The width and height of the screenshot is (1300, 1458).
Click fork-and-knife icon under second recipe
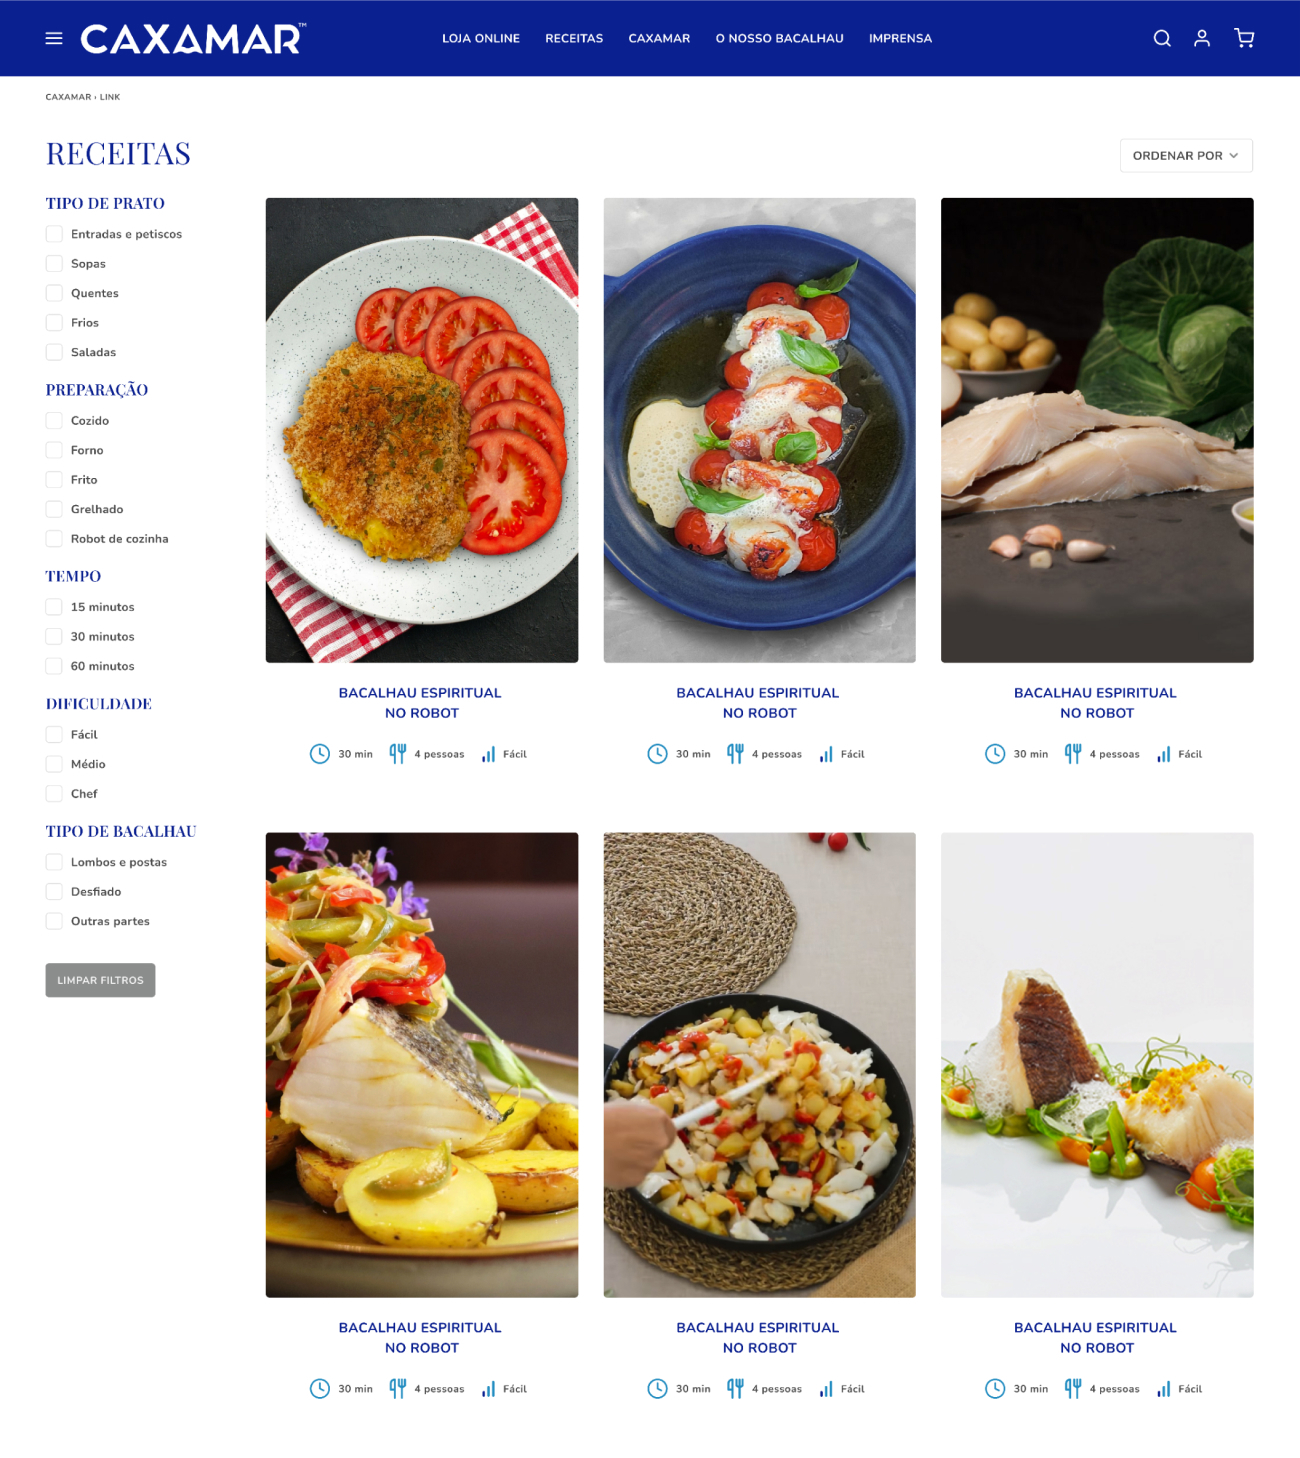(x=735, y=754)
